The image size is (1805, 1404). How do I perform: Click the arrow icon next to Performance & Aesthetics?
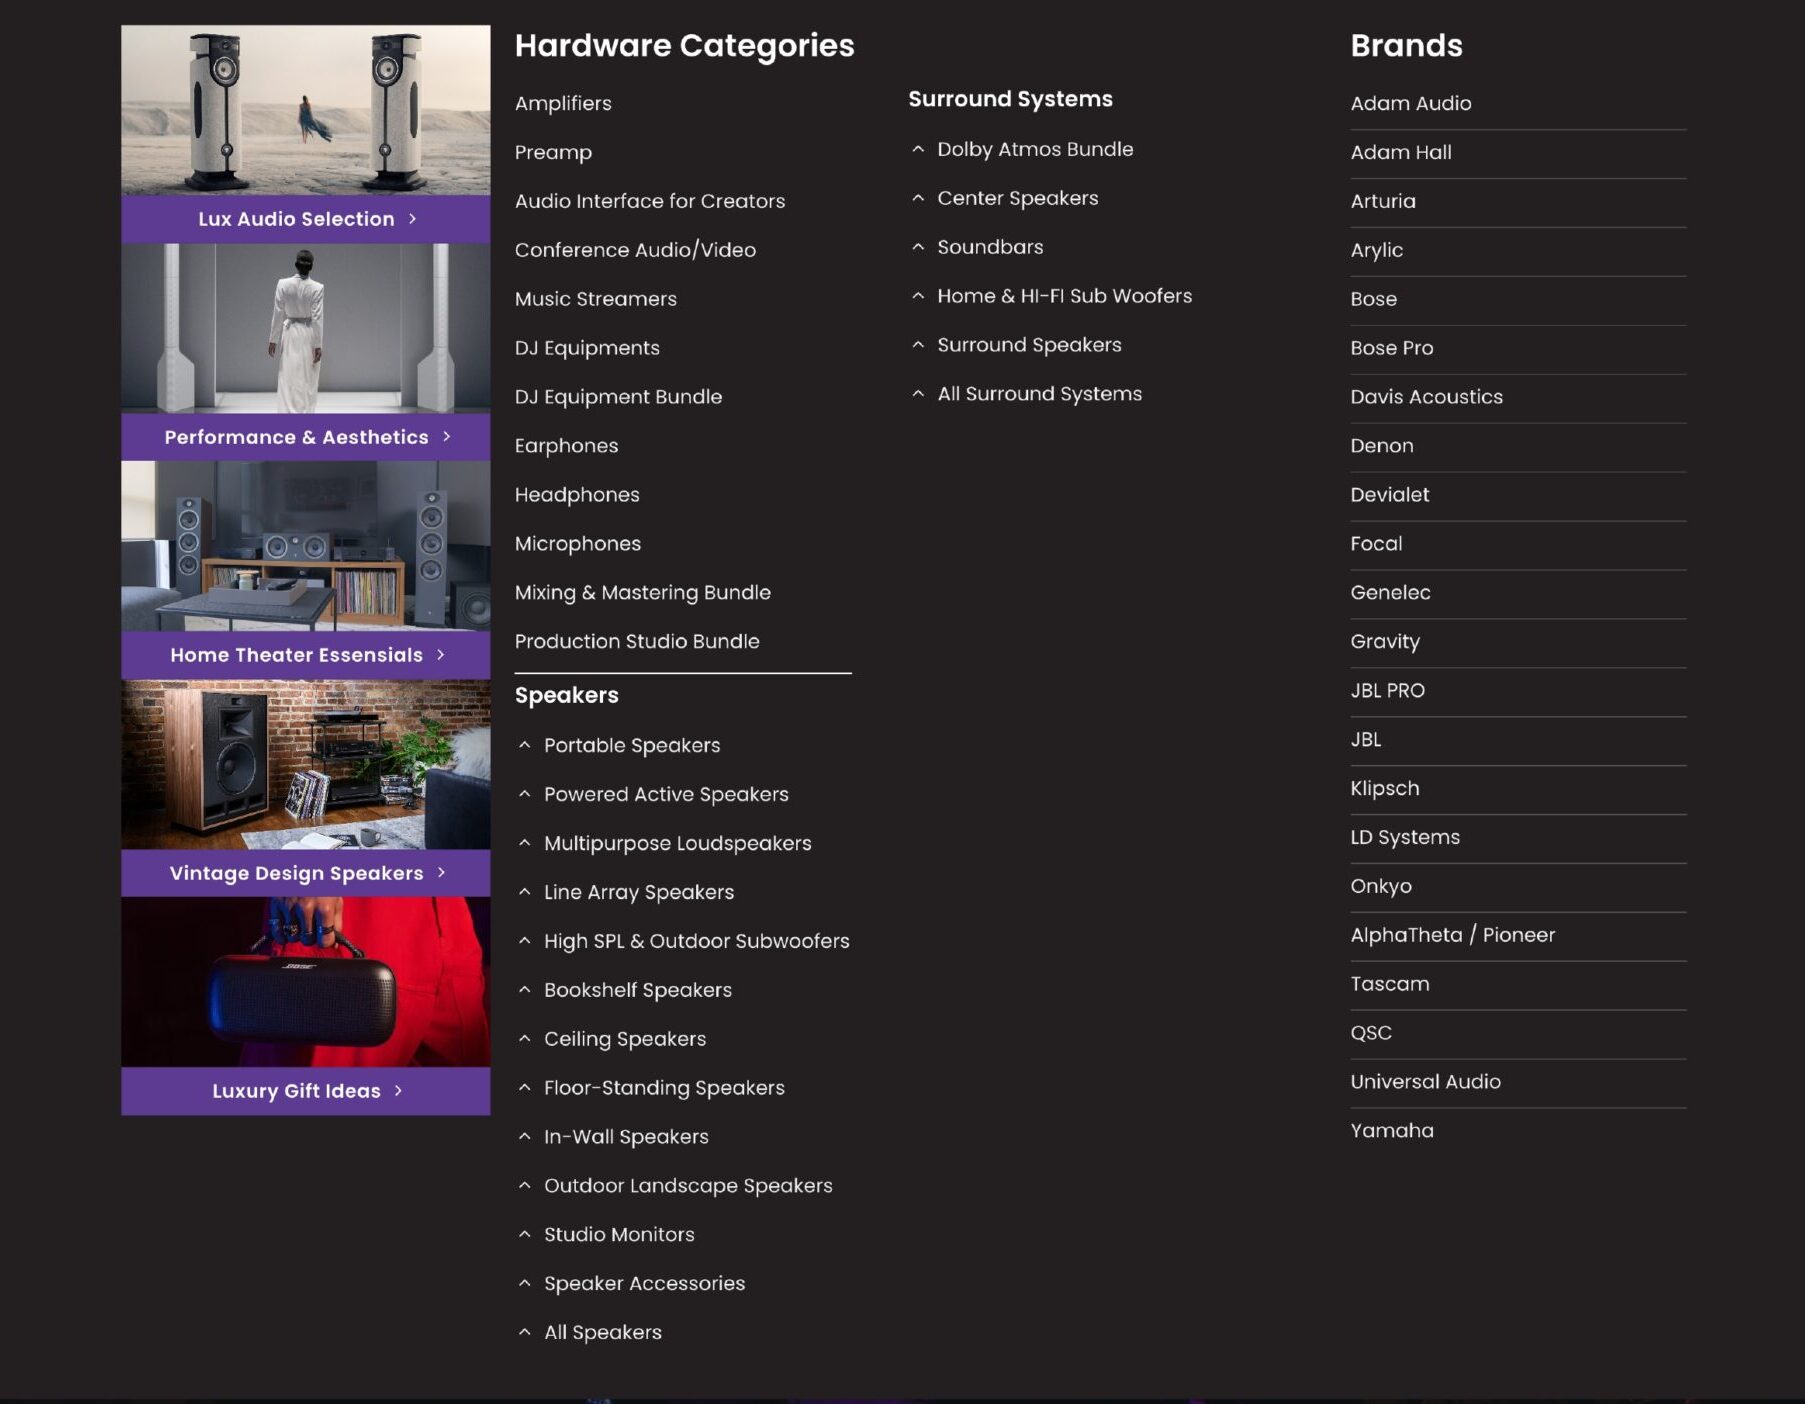(x=446, y=437)
